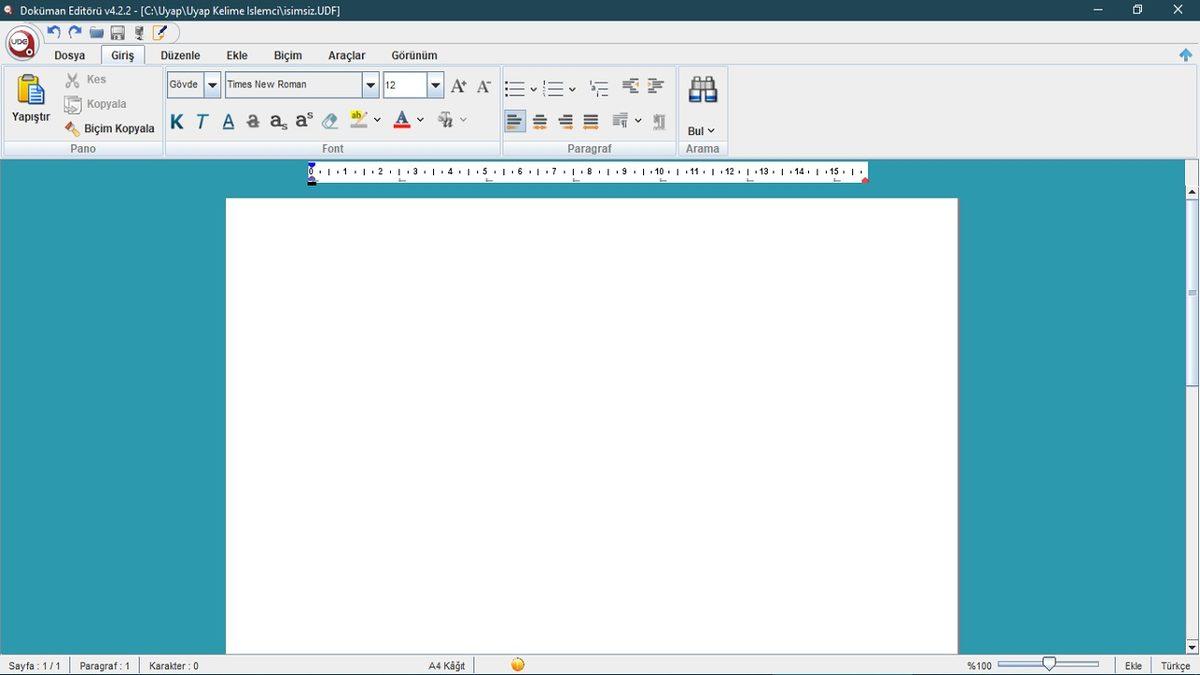Expand the font size 12 dropdown
Screen dimensions: 1200x675
[x=435, y=85]
